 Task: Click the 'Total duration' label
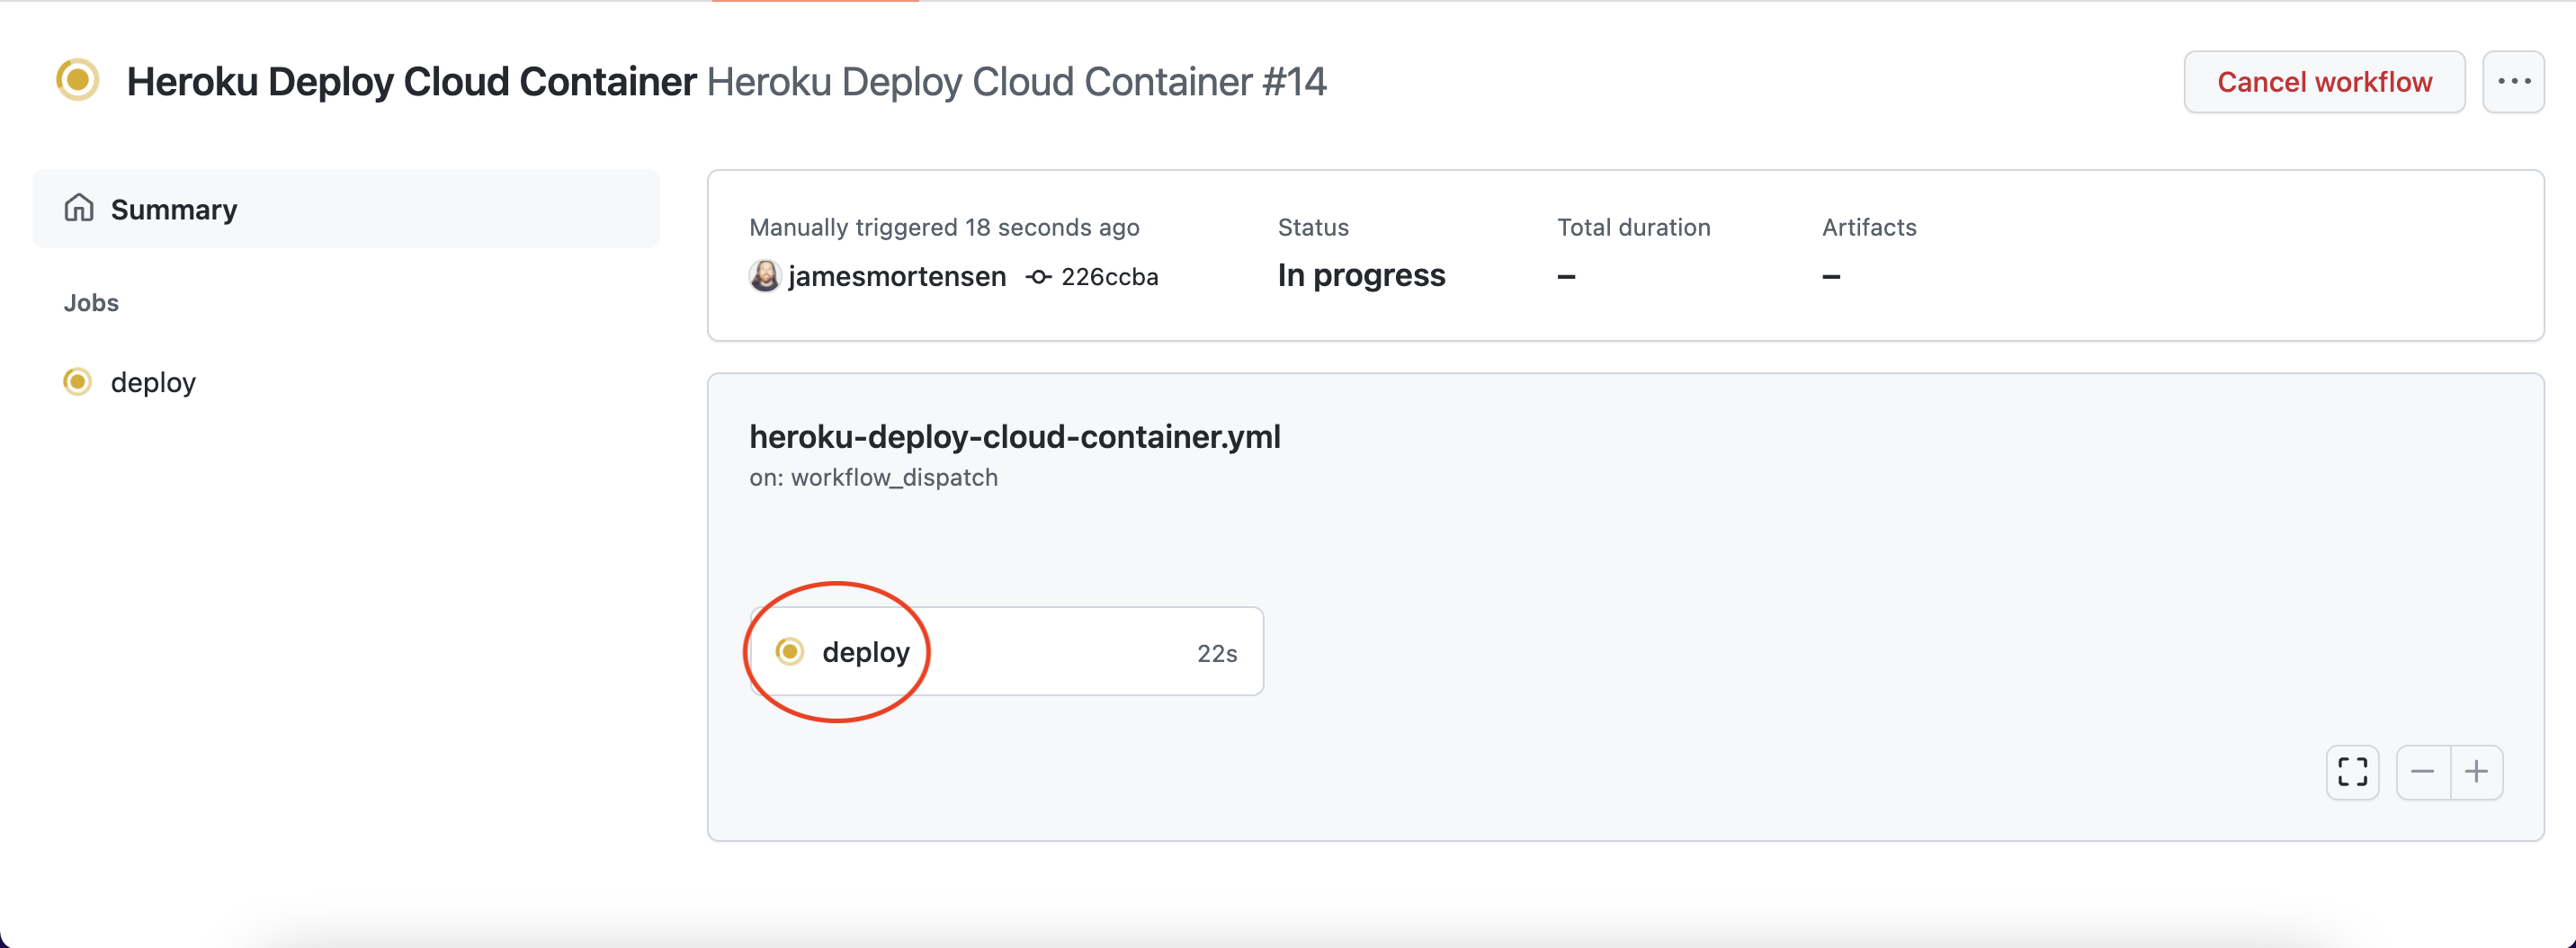(x=1633, y=228)
